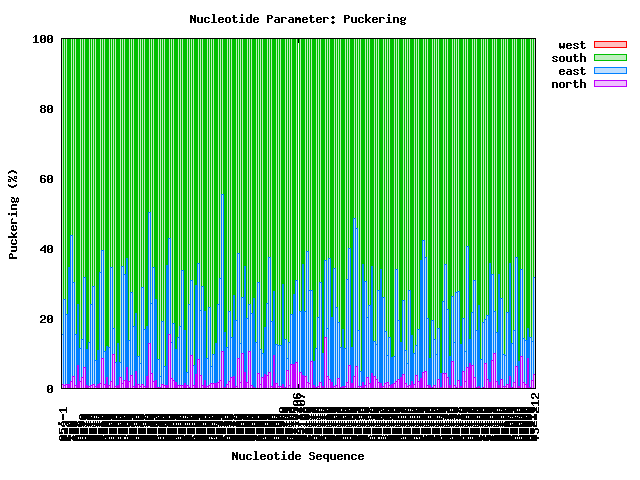The image size is (640, 480).
Task: Click the 'west' legend label
Action: click(x=572, y=45)
